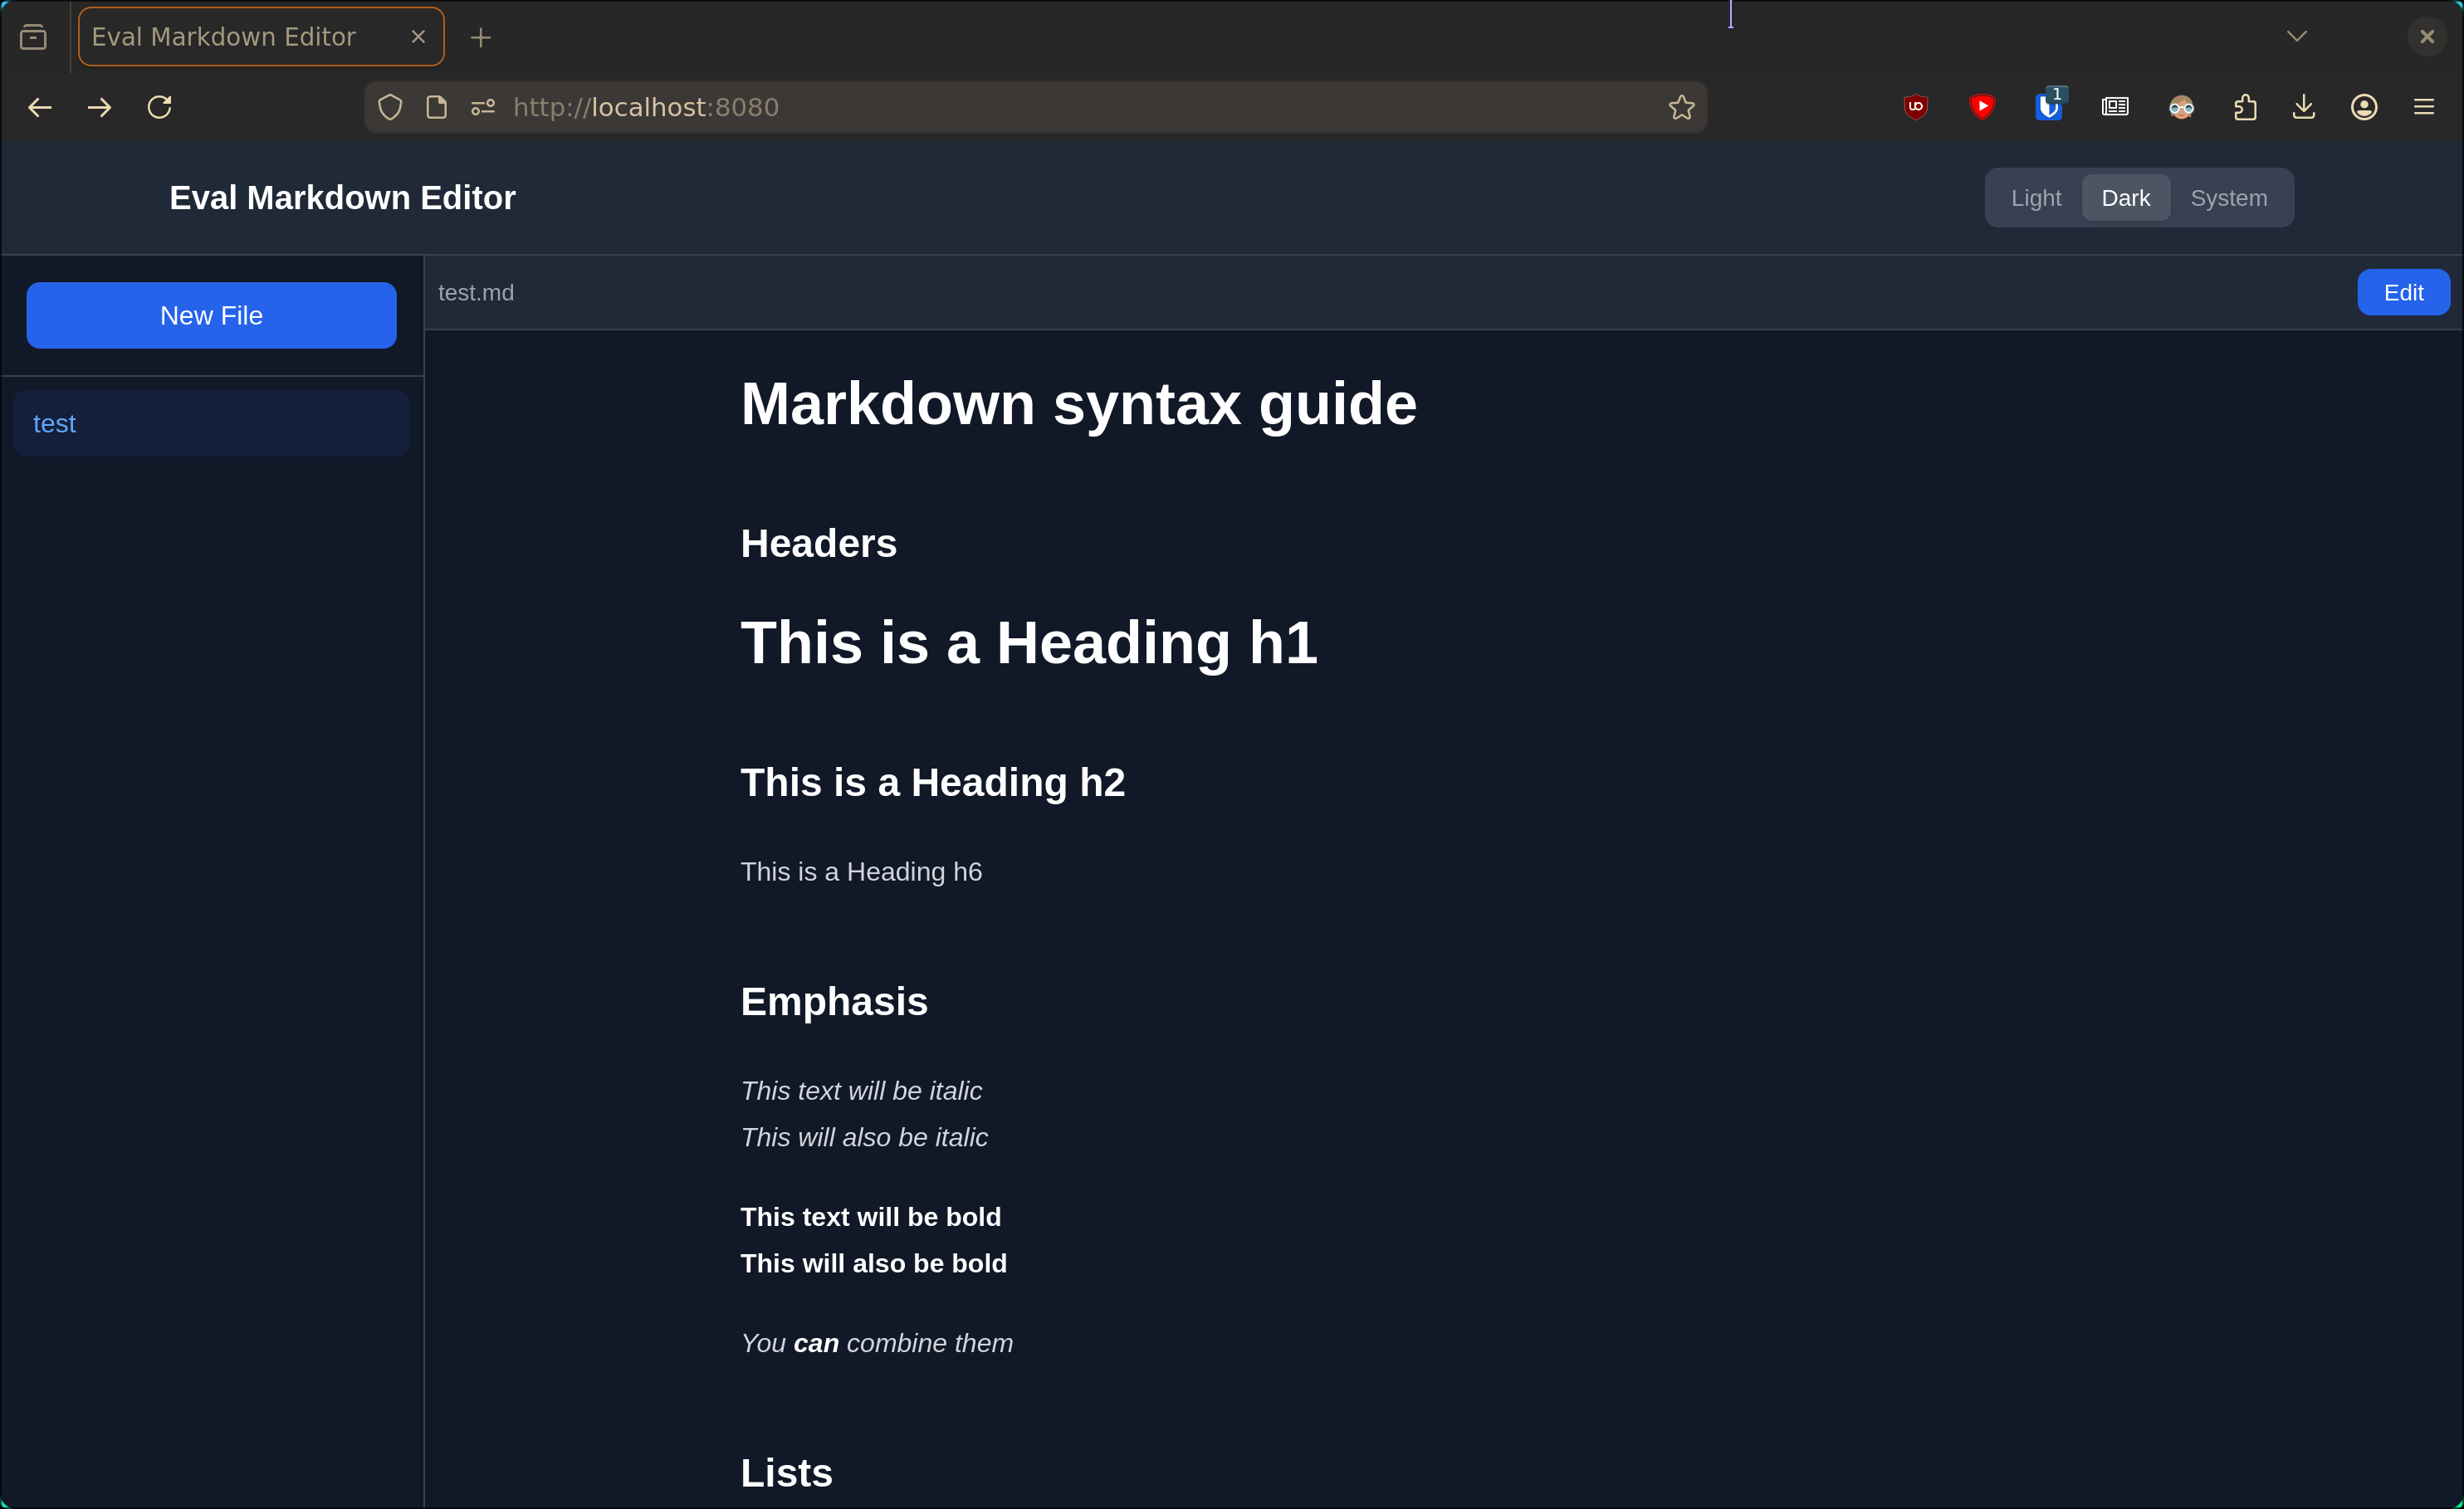Switch theme to Light
Viewport: 2464px width, 1509px height.
[2035, 198]
